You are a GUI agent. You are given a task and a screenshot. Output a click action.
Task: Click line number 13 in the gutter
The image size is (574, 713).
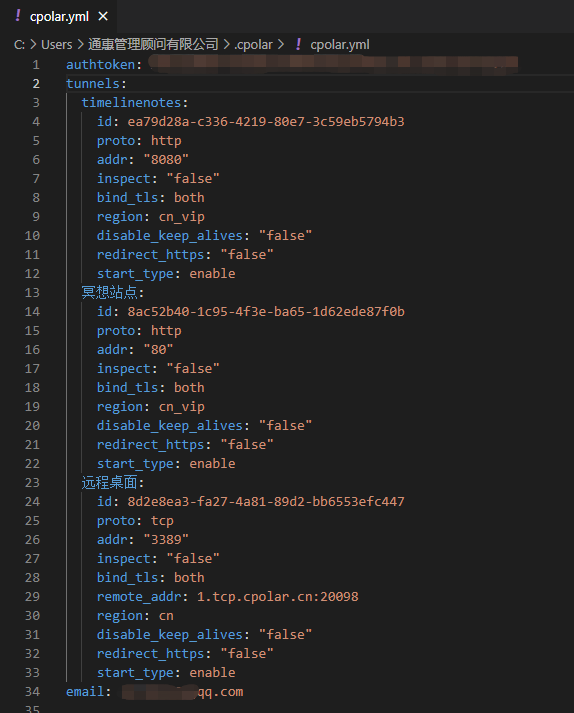pos(32,292)
